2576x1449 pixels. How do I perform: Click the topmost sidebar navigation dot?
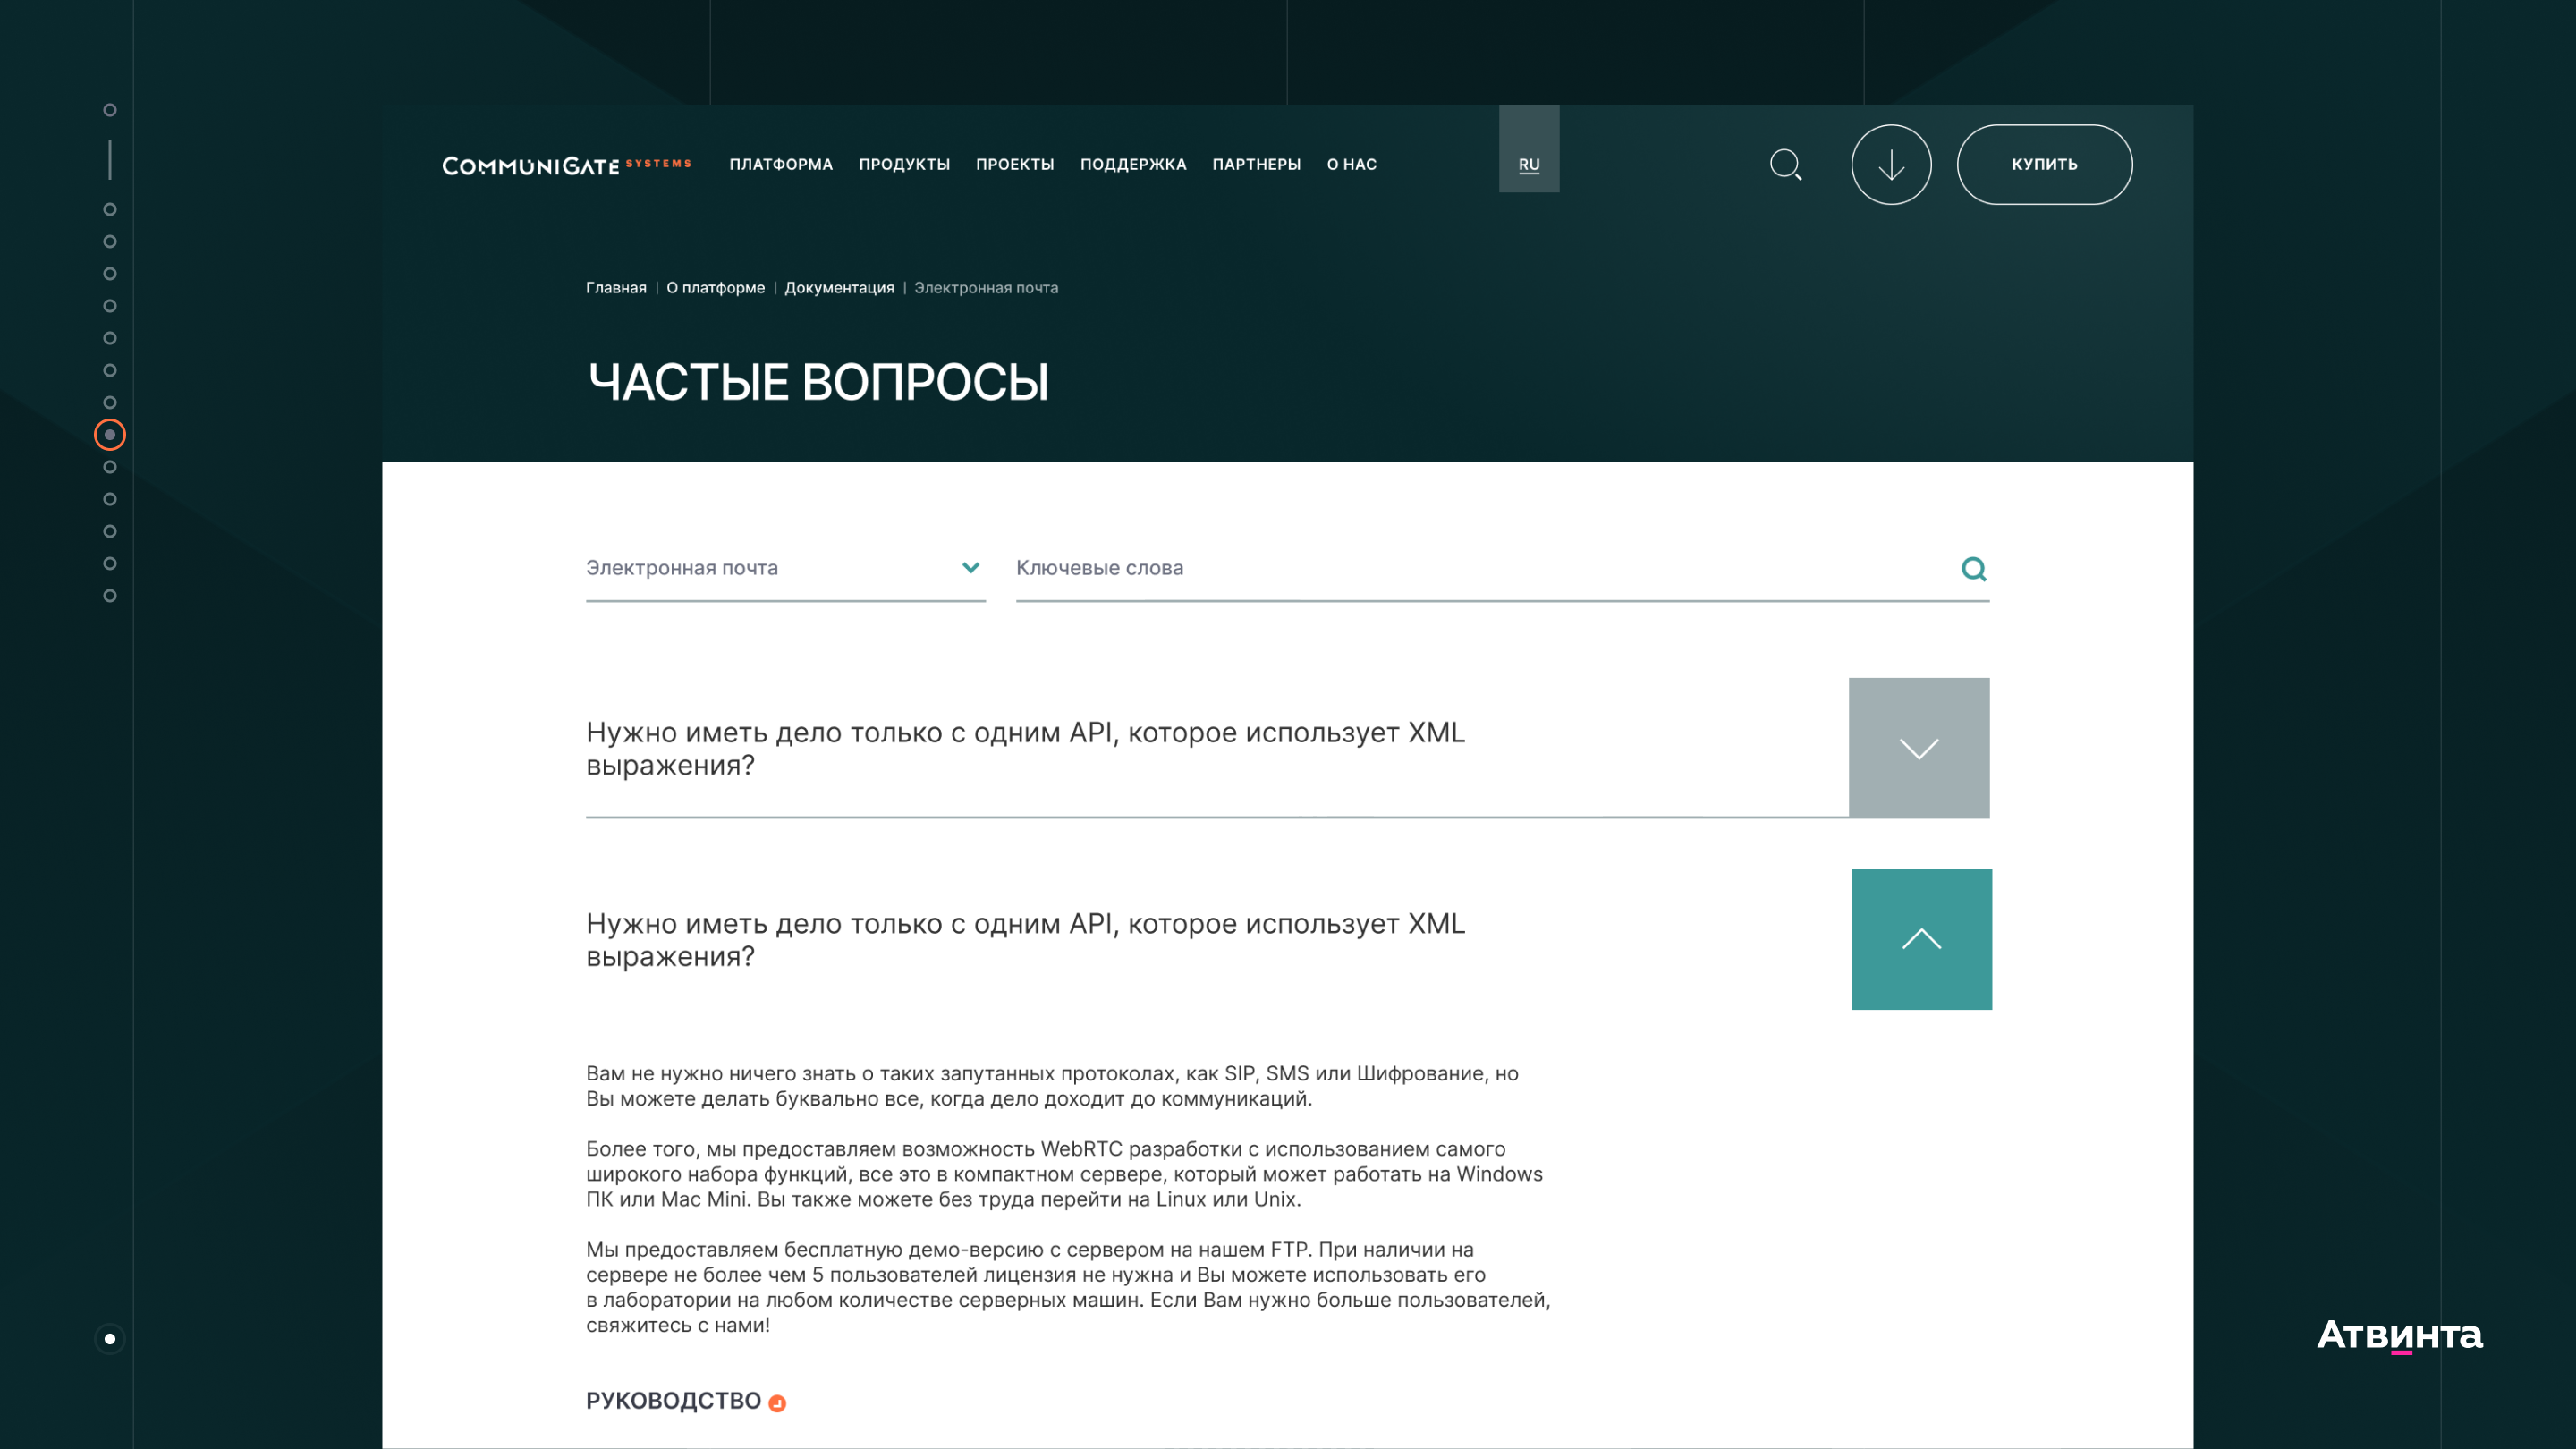110,110
